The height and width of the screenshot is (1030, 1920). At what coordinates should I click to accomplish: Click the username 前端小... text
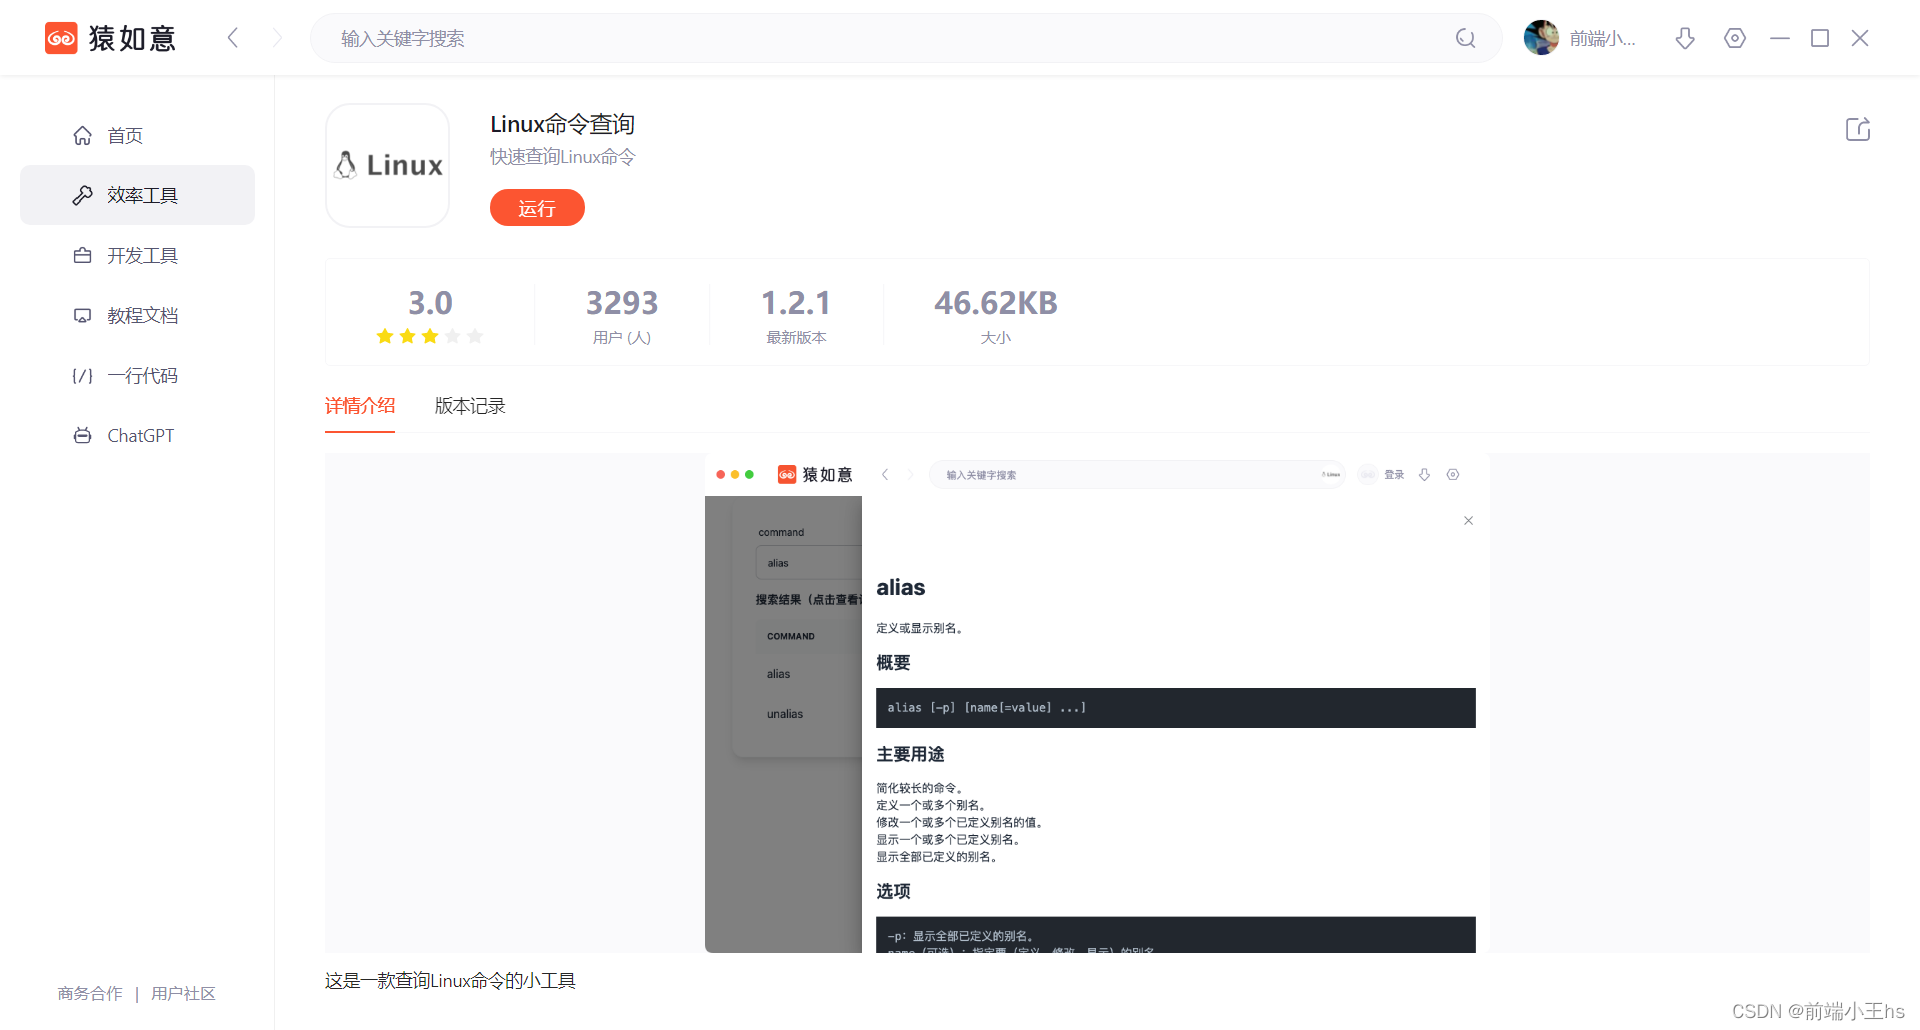click(x=1602, y=38)
